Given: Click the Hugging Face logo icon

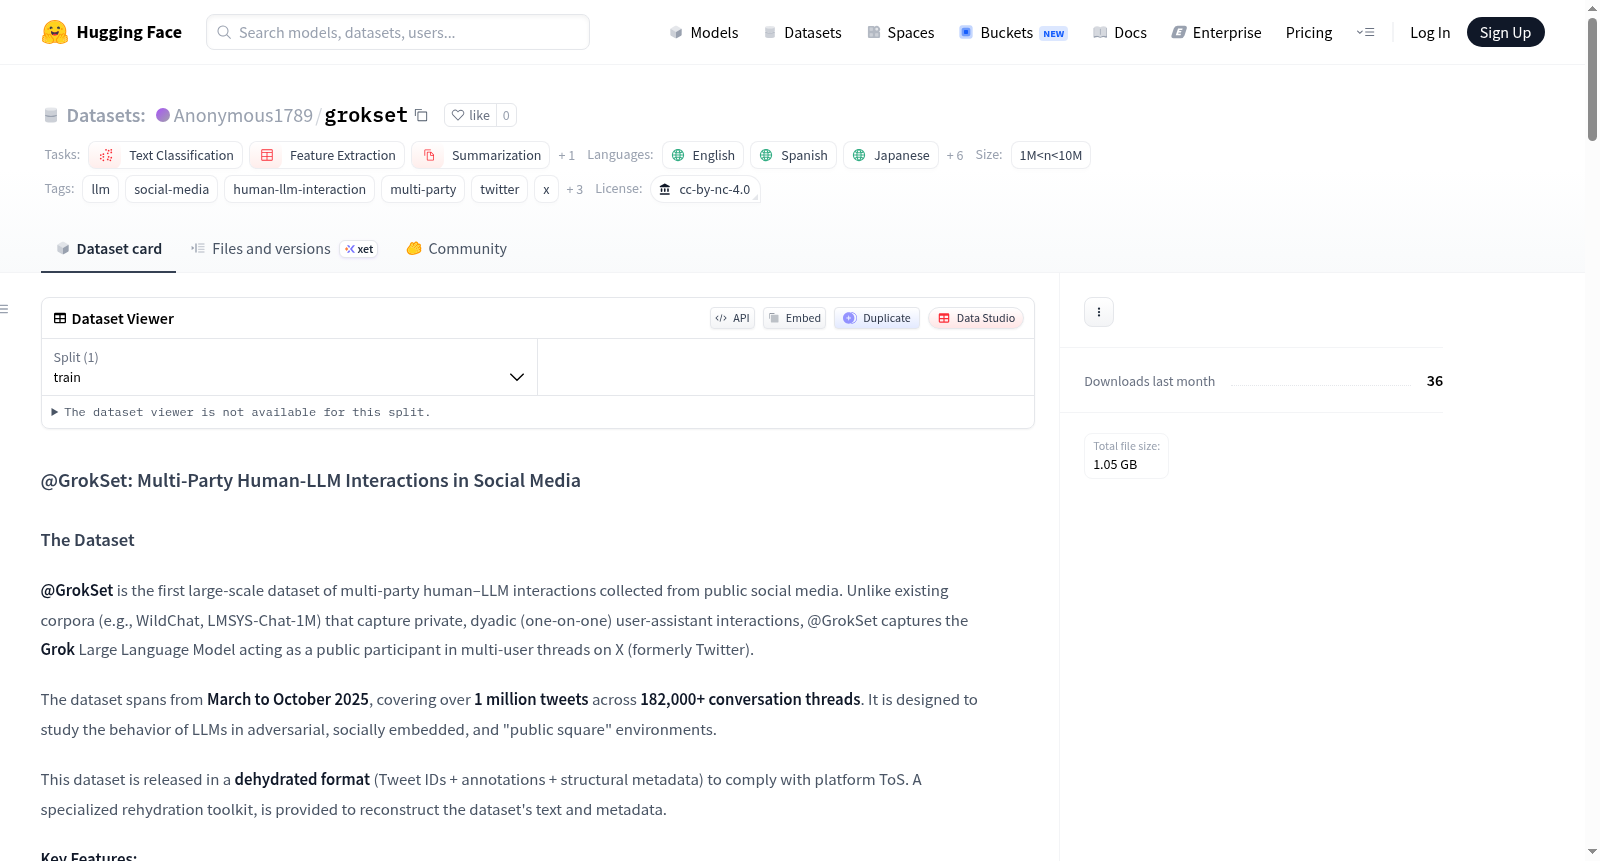Looking at the screenshot, I should point(54,32).
